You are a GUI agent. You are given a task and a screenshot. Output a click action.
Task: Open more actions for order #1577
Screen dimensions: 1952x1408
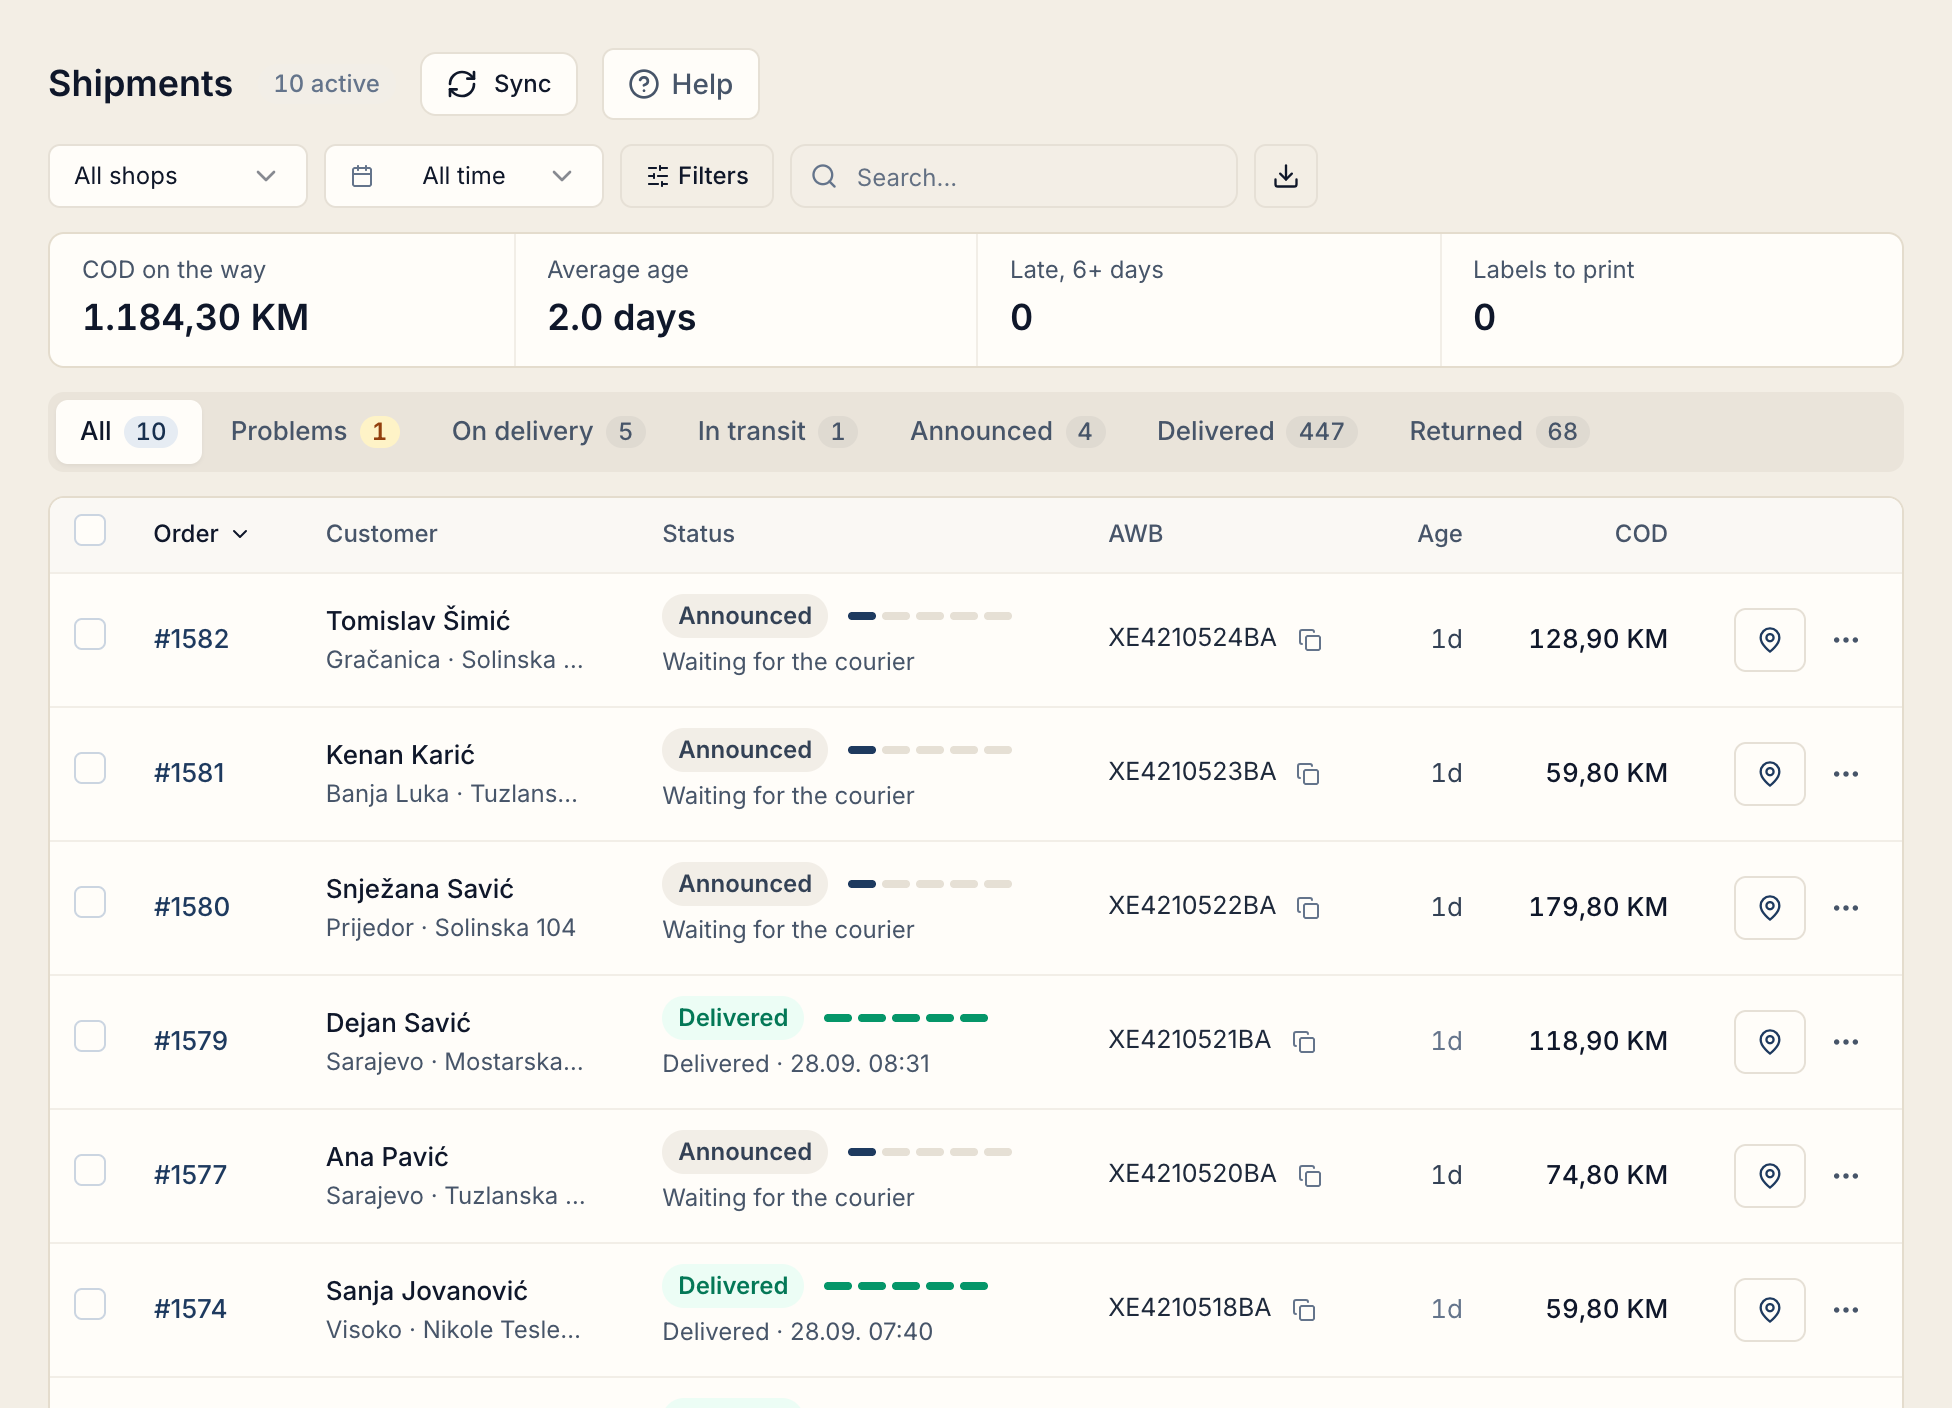click(1846, 1176)
